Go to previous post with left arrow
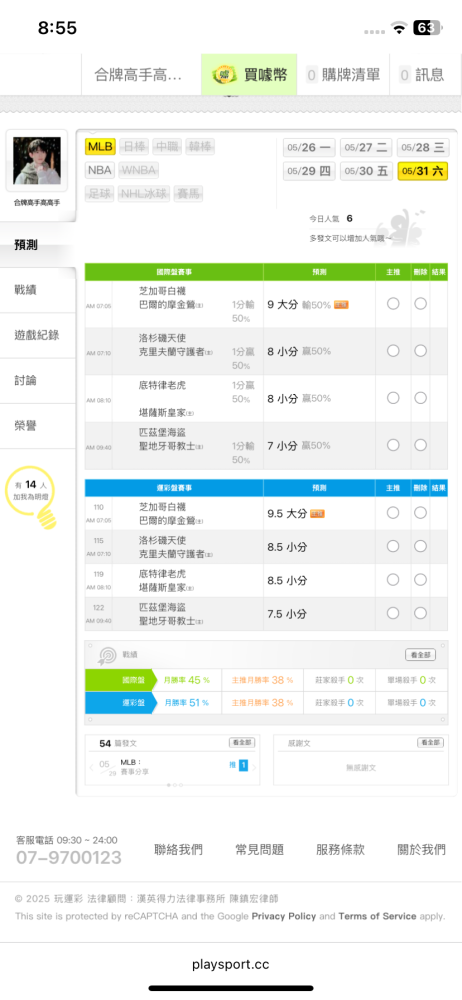 tap(91, 767)
